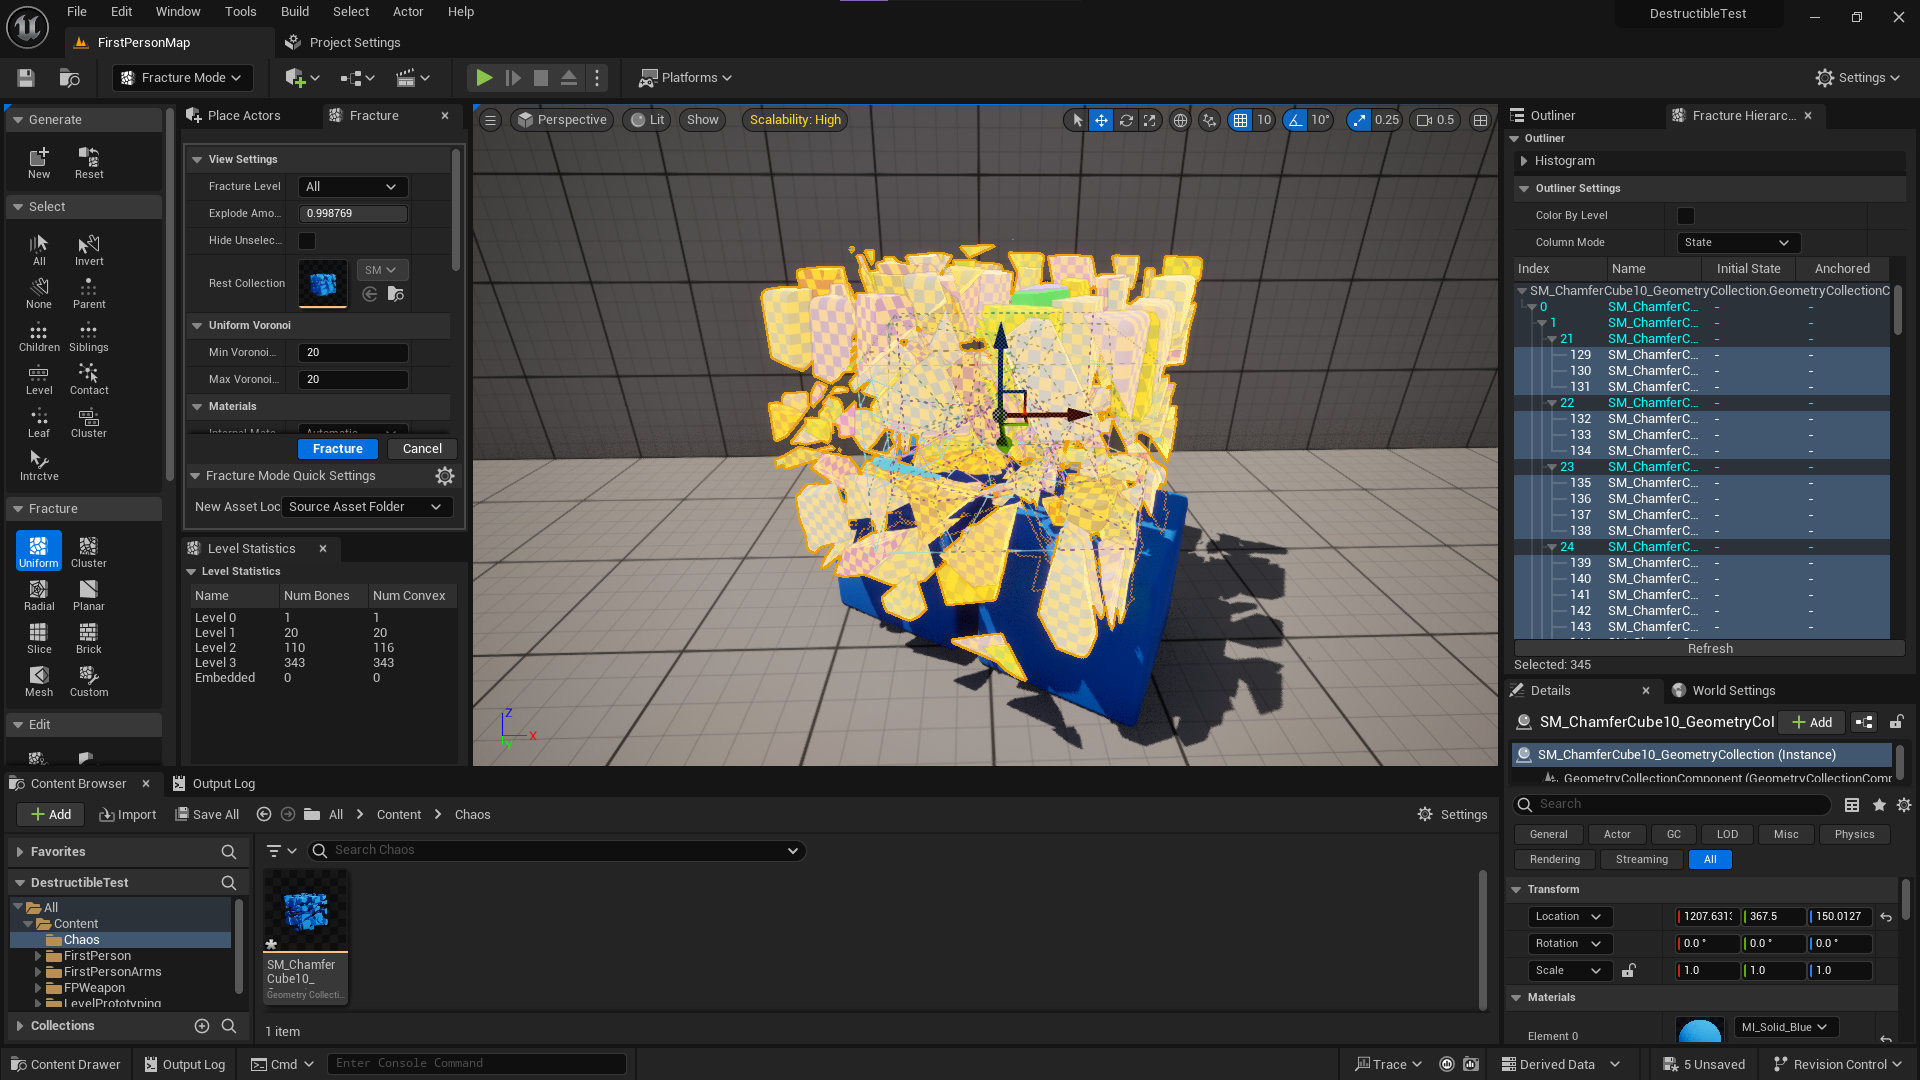Click the Interactive selection tool icon

click(39, 464)
